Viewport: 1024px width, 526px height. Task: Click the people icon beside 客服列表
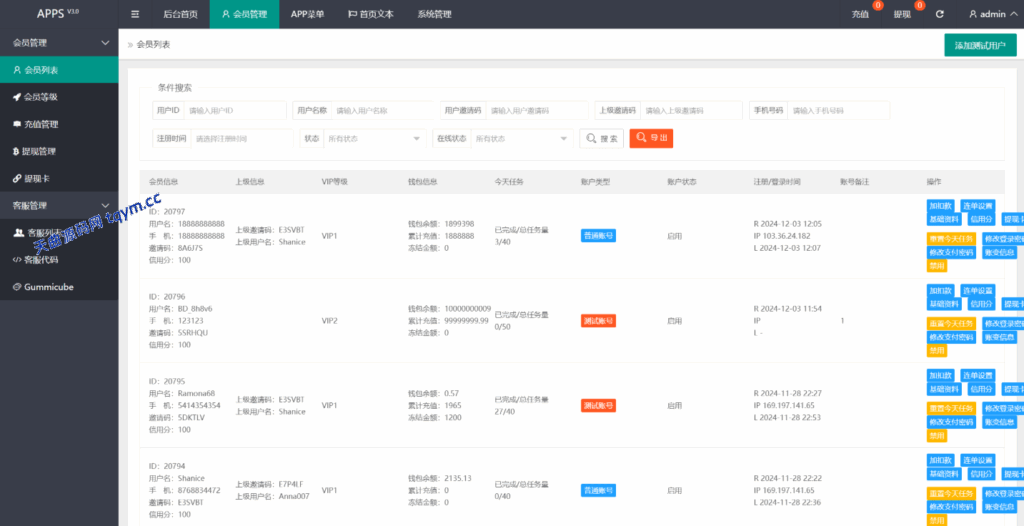[x=18, y=233]
